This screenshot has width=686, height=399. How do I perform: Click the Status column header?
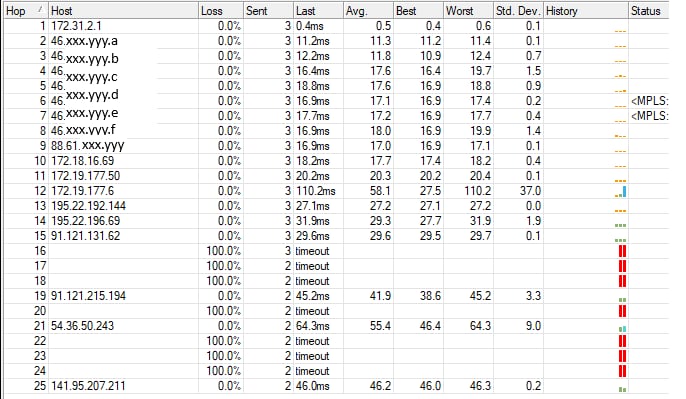pyautogui.click(x=648, y=10)
